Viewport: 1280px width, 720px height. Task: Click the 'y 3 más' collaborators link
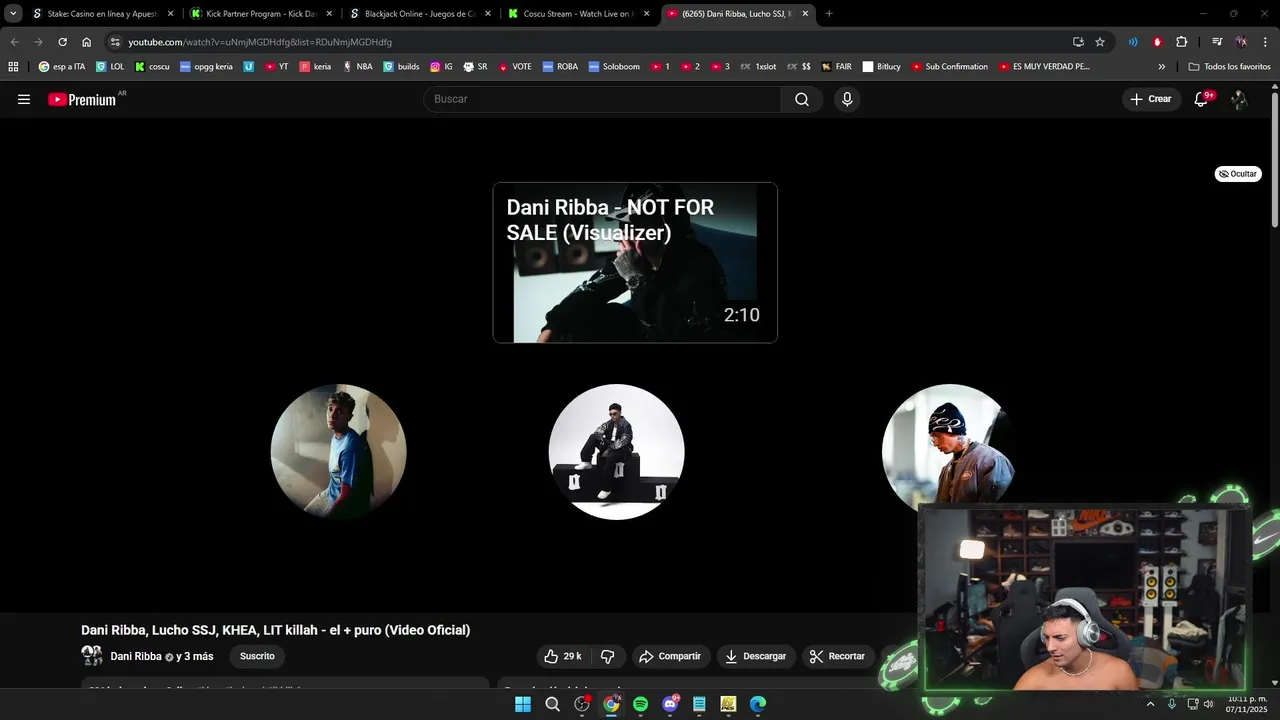tap(195, 657)
